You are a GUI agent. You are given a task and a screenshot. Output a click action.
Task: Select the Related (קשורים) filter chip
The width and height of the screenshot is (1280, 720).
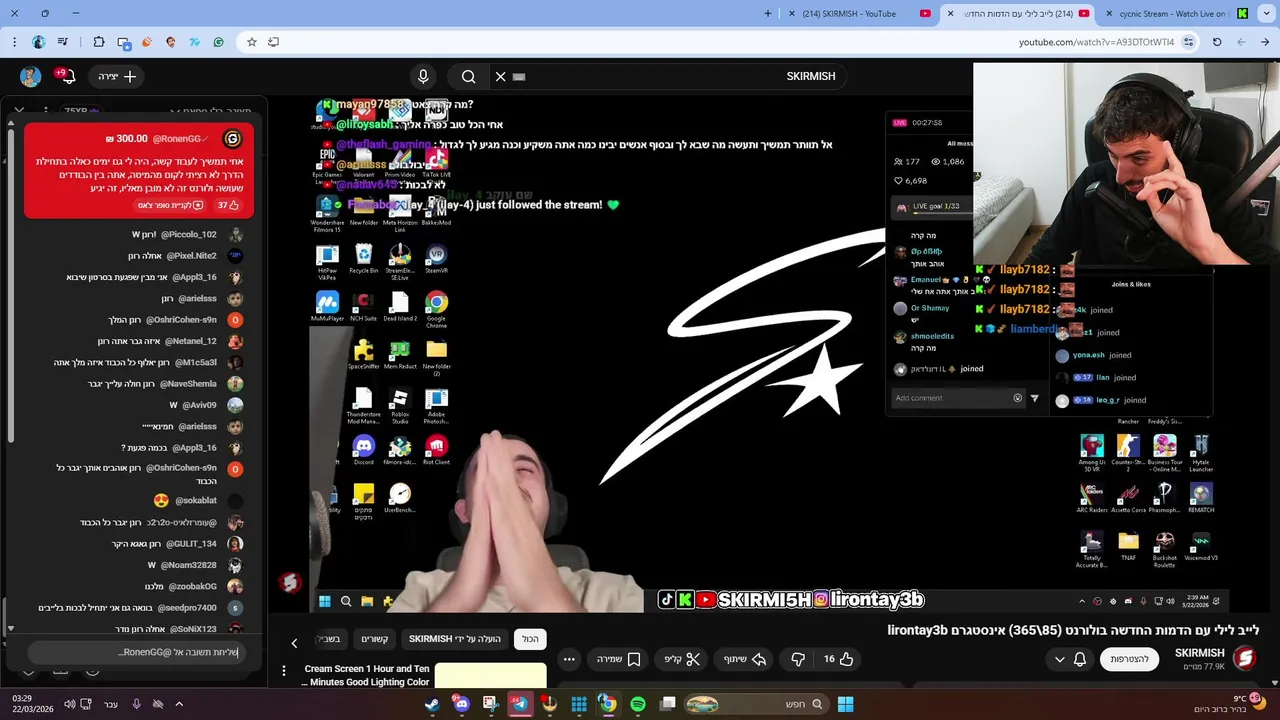[x=375, y=639]
